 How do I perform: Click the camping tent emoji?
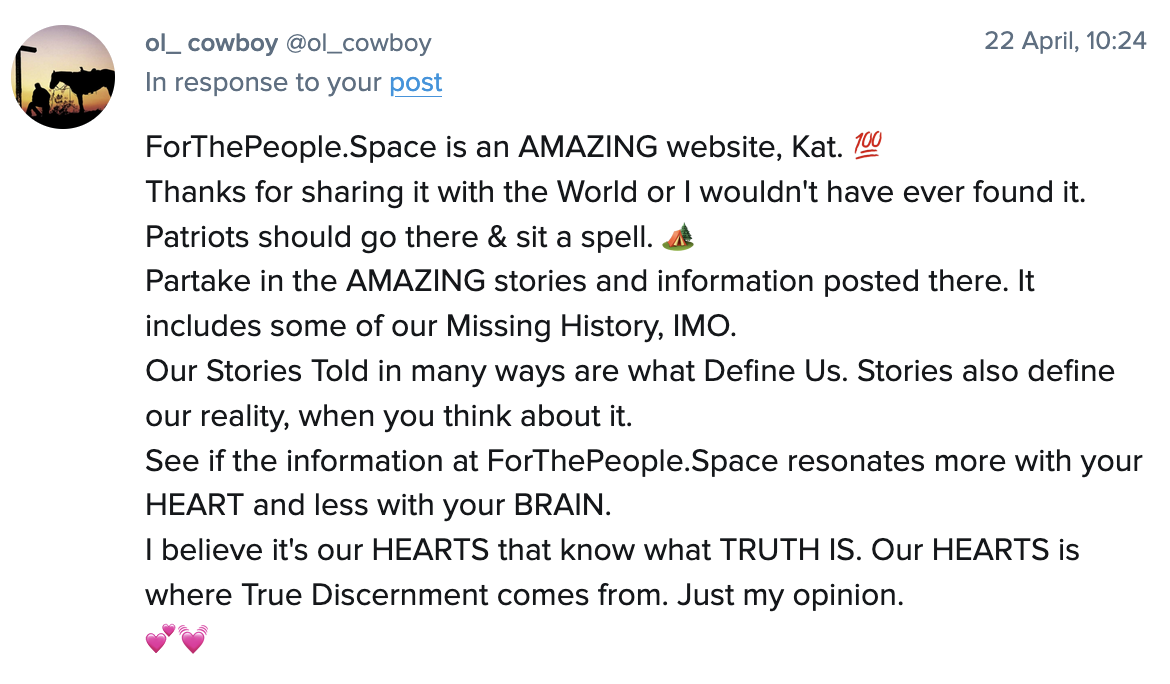pos(678,237)
